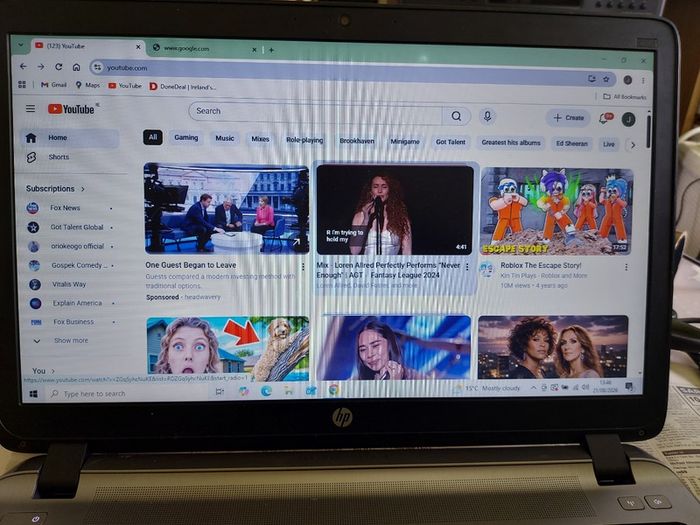
Task: Click the Create button
Action: pyautogui.click(x=568, y=118)
